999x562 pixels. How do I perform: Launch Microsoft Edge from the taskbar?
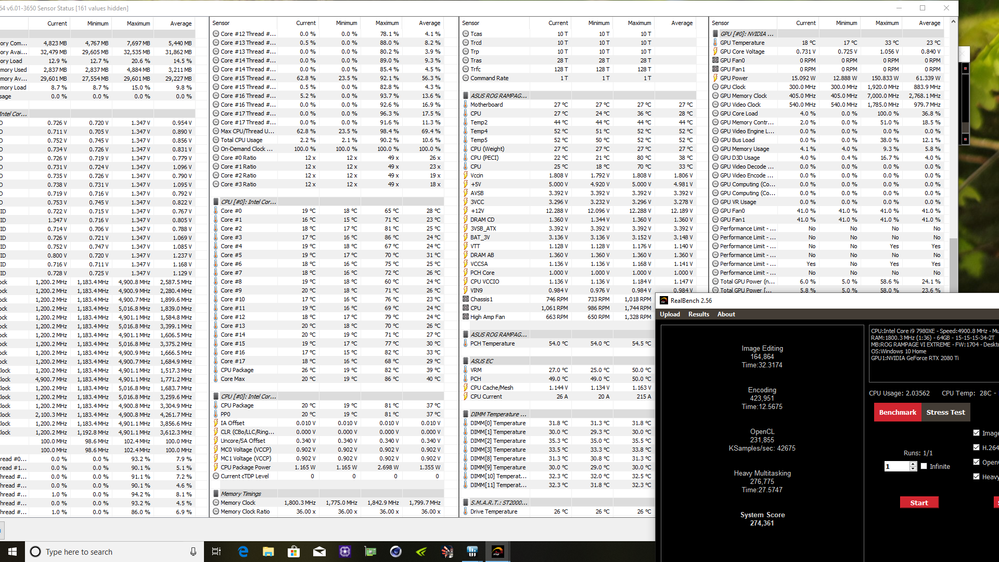point(243,552)
